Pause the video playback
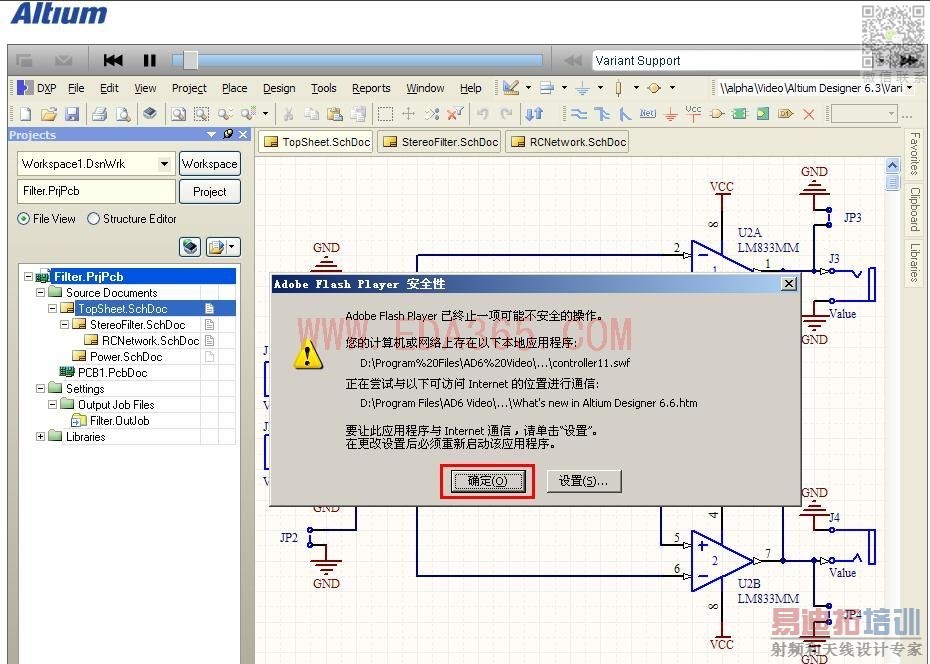 149,60
